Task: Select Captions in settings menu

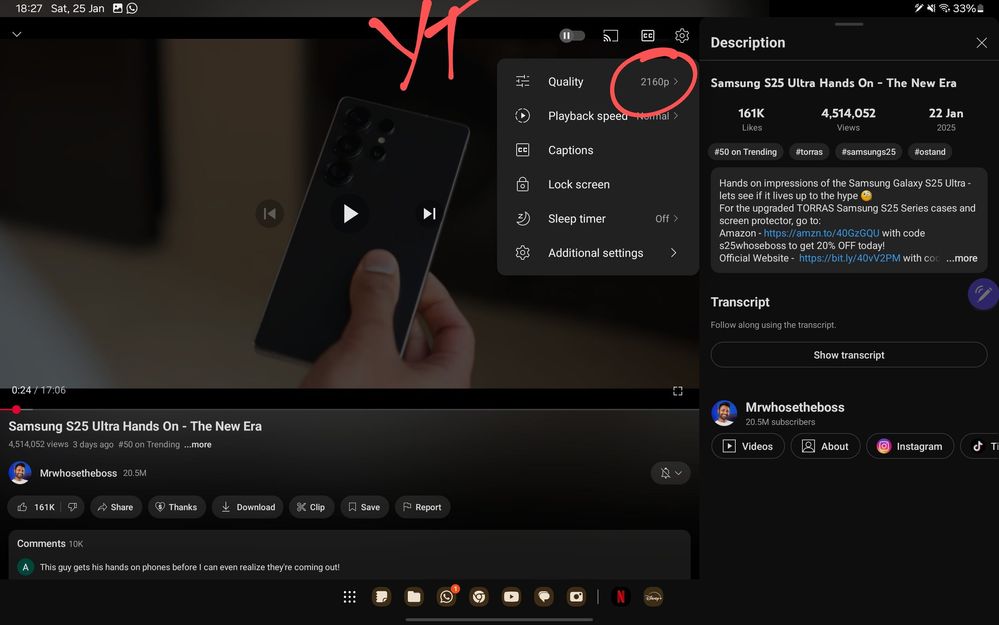Action: tap(598, 150)
